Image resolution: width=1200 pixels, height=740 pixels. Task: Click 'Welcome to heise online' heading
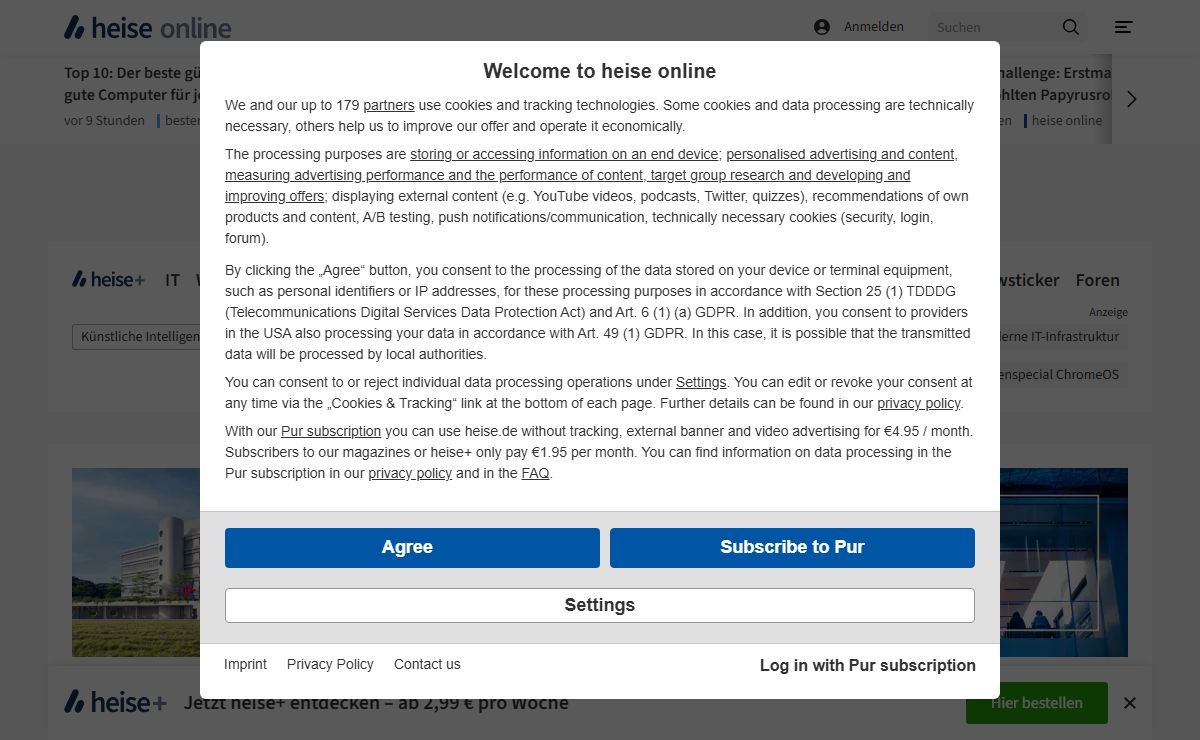point(600,71)
